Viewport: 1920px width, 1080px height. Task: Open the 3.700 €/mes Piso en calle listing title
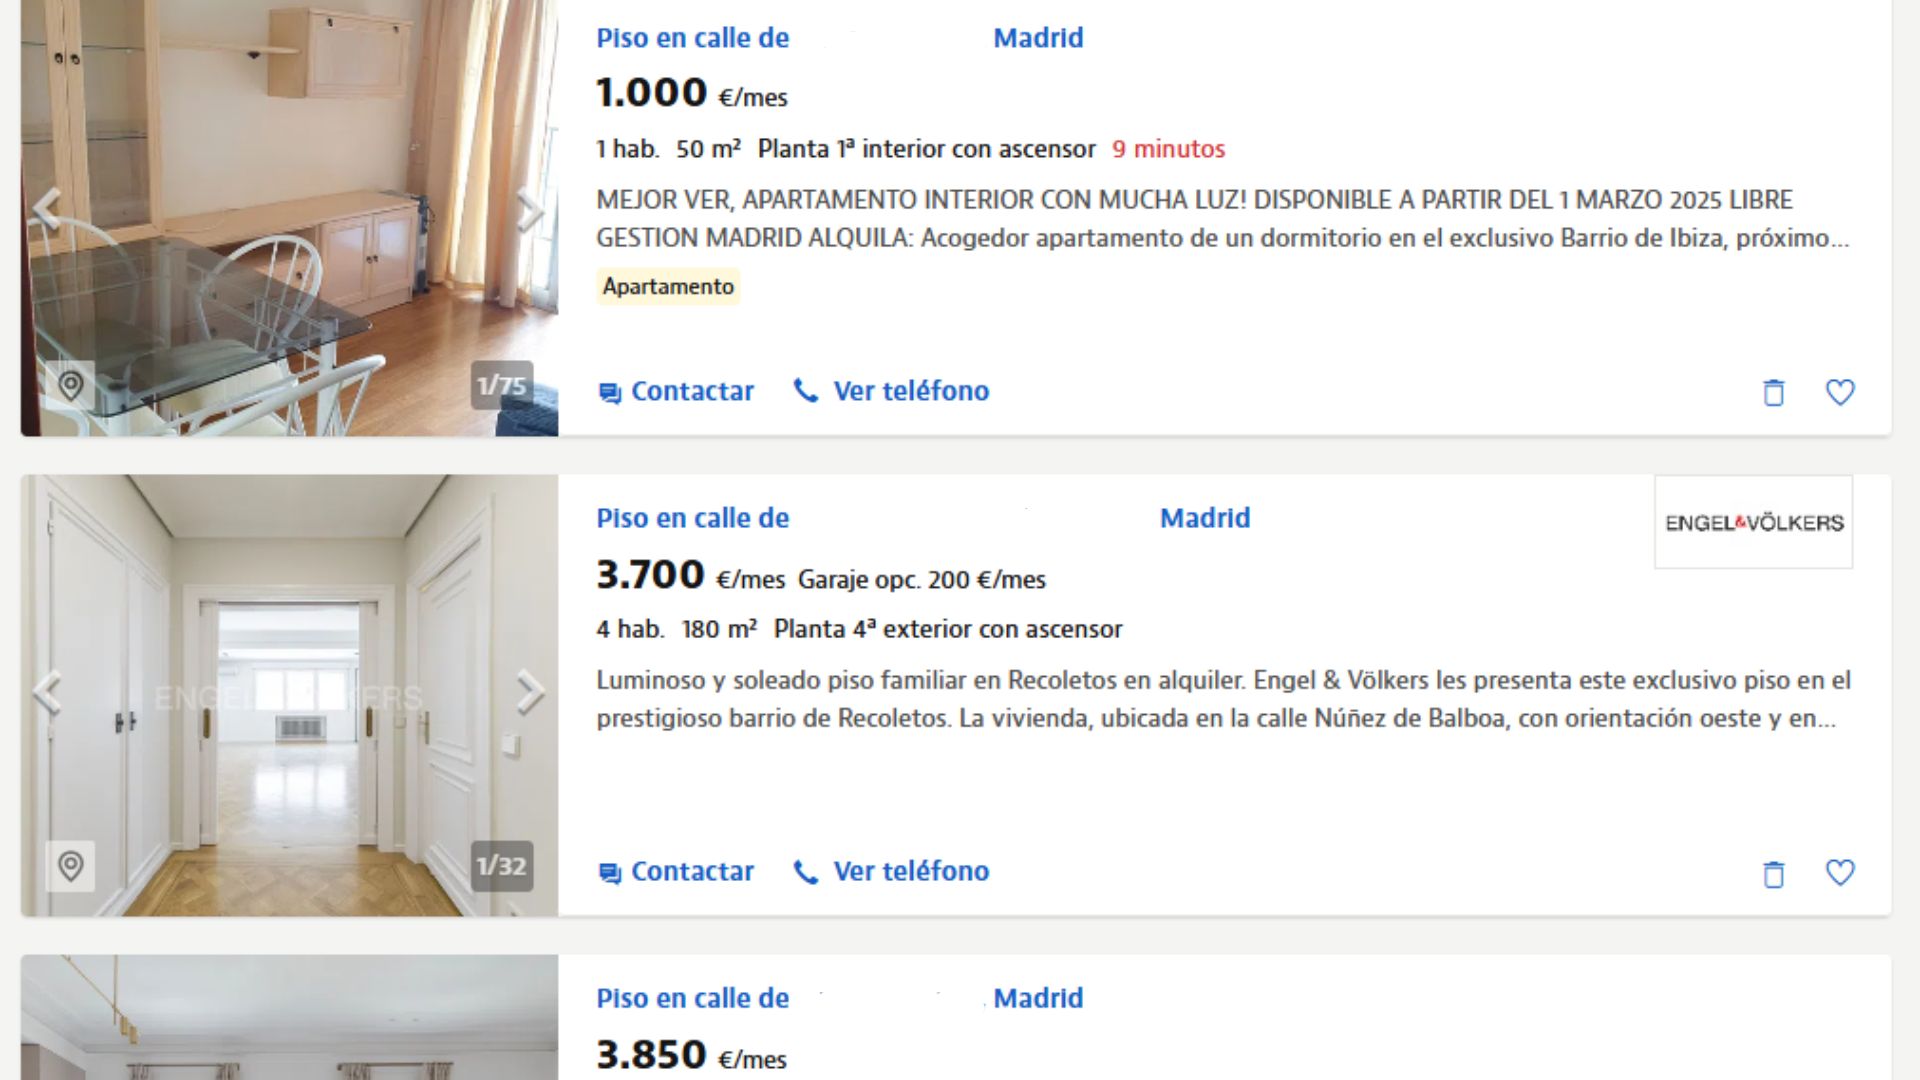pos(923,518)
